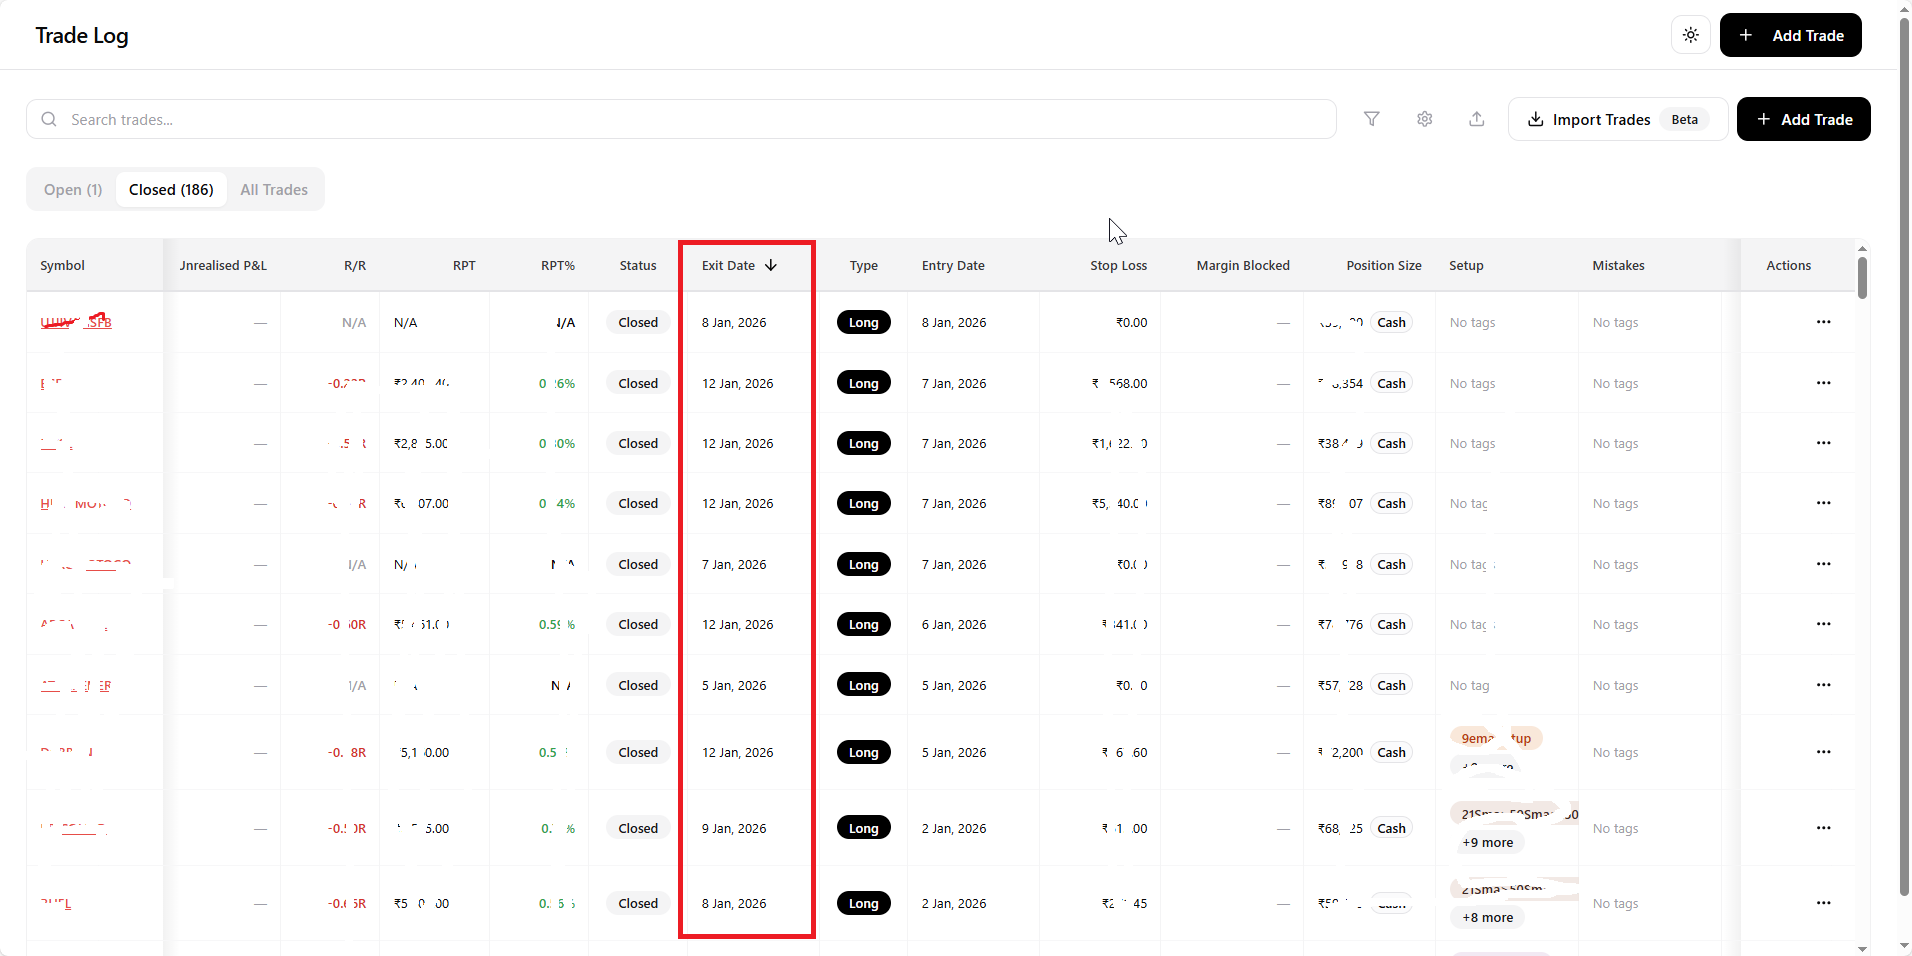This screenshot has width=1912, height=956.
Task: Click the exit date cell 7 Jan, 2026
Action: pos(734,564)
